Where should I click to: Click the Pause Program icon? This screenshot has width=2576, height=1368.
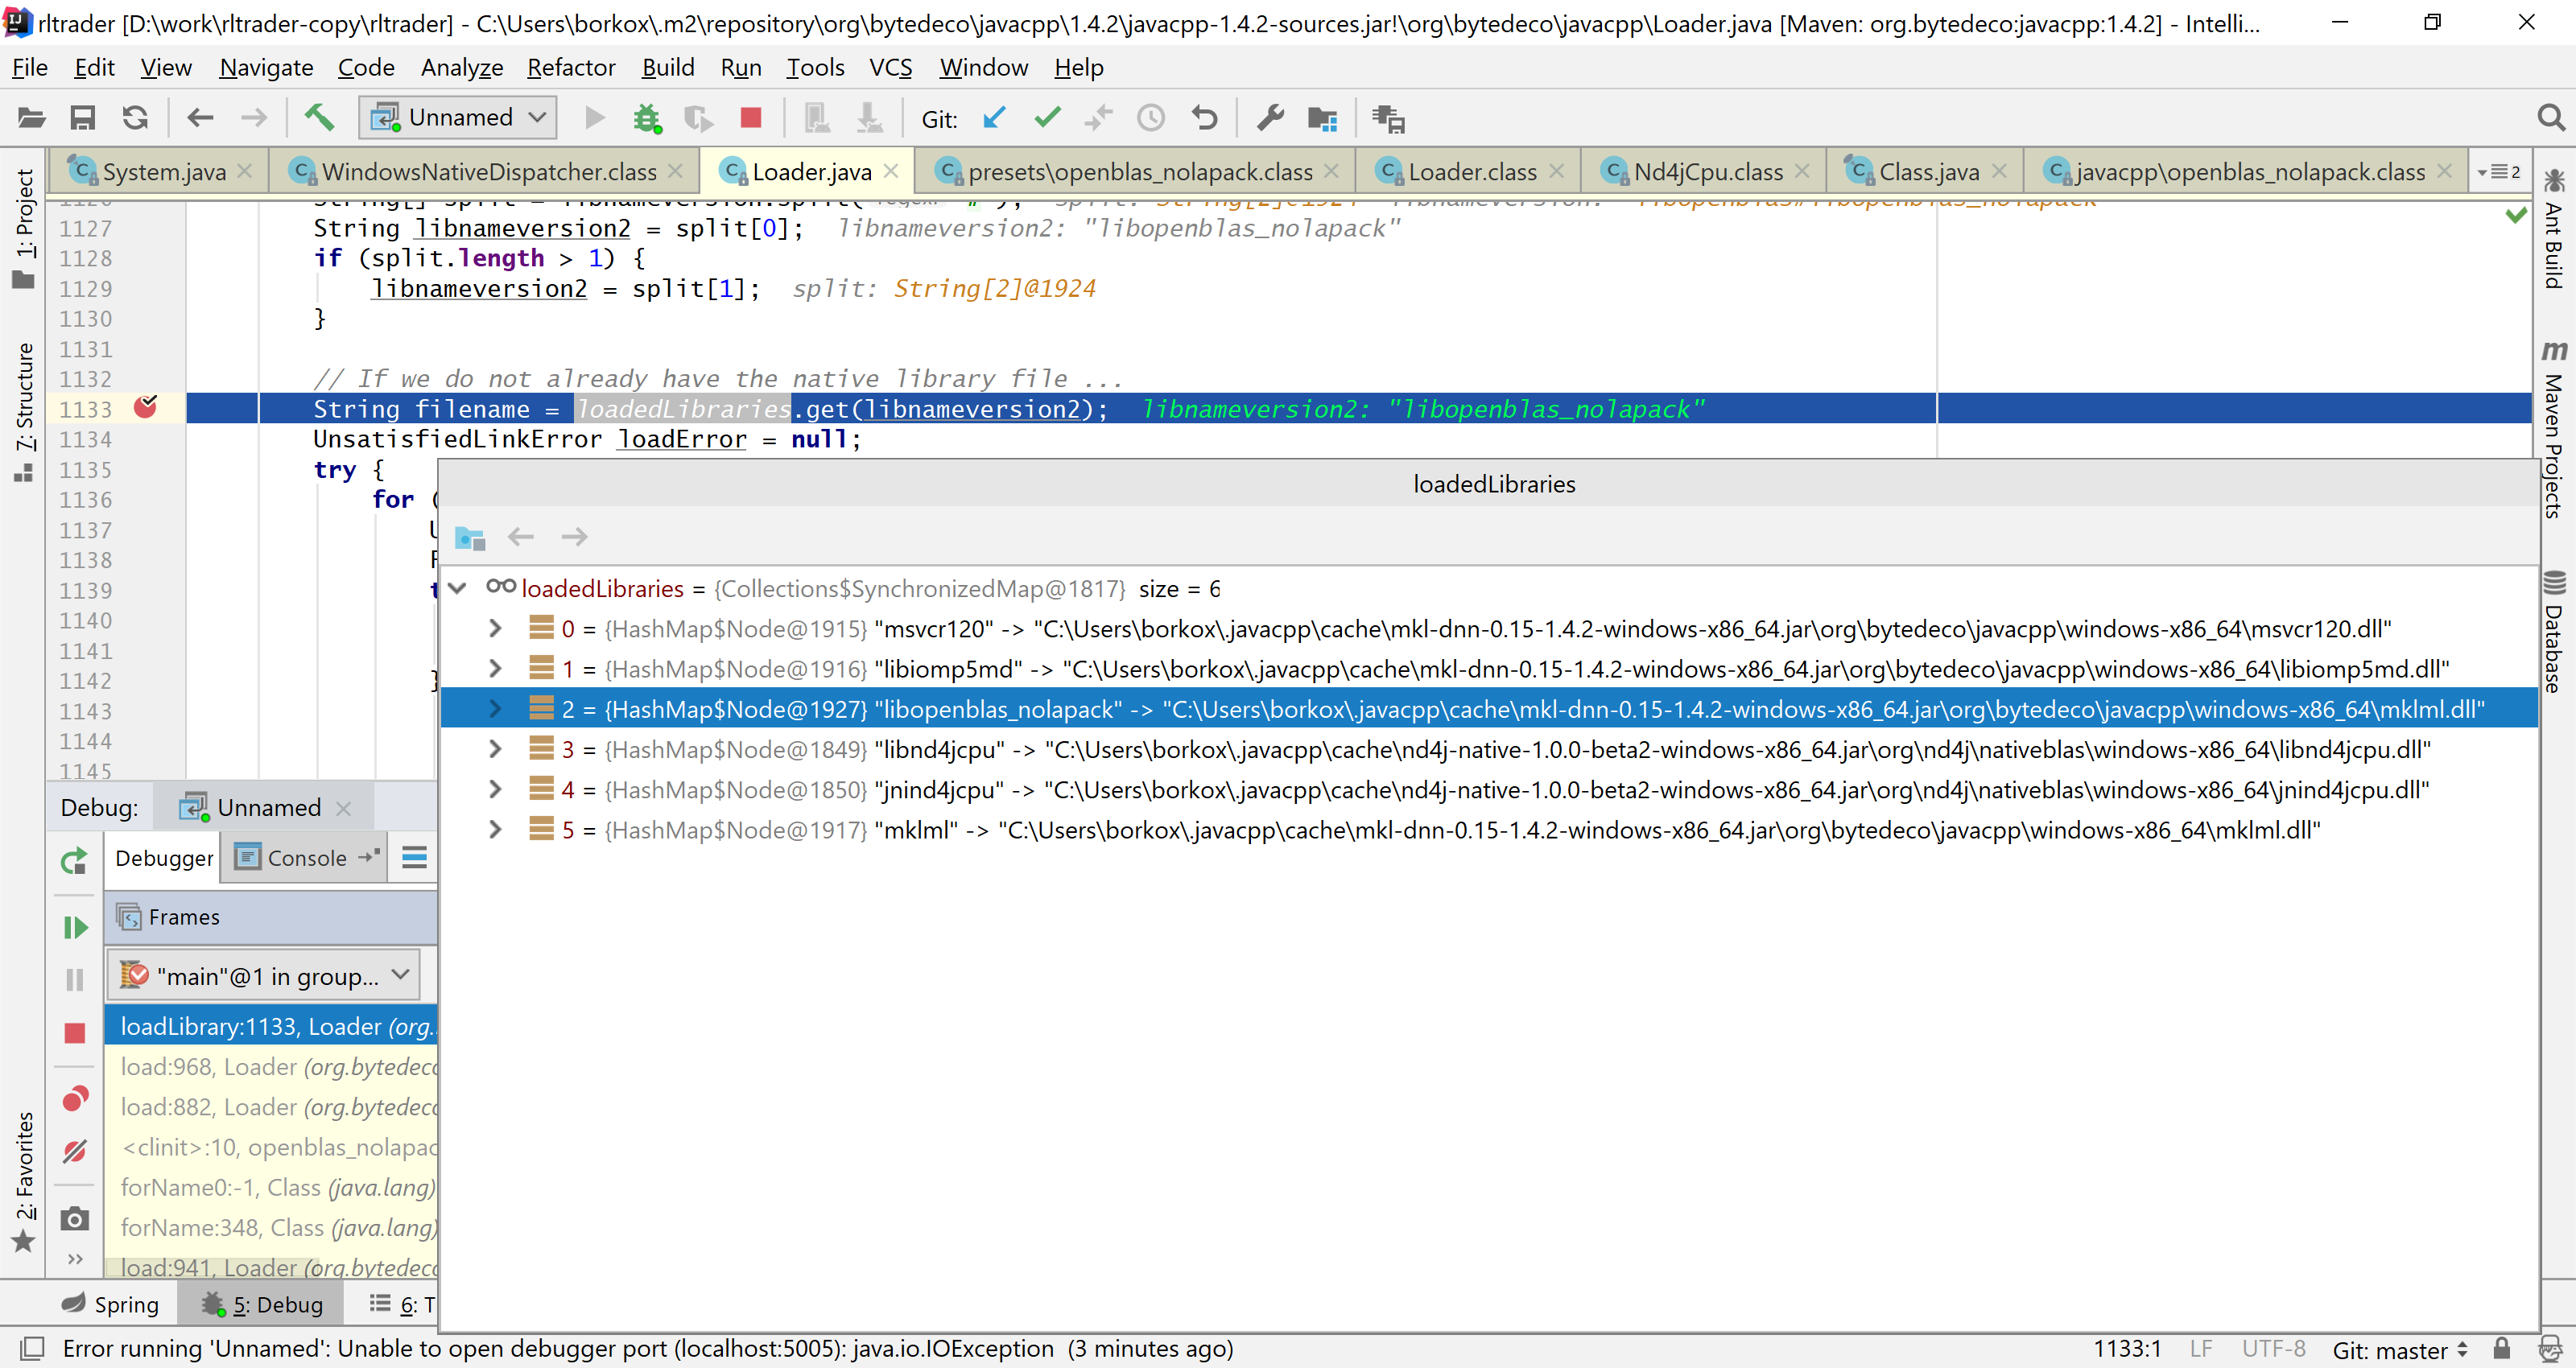(x=75, y=979)
